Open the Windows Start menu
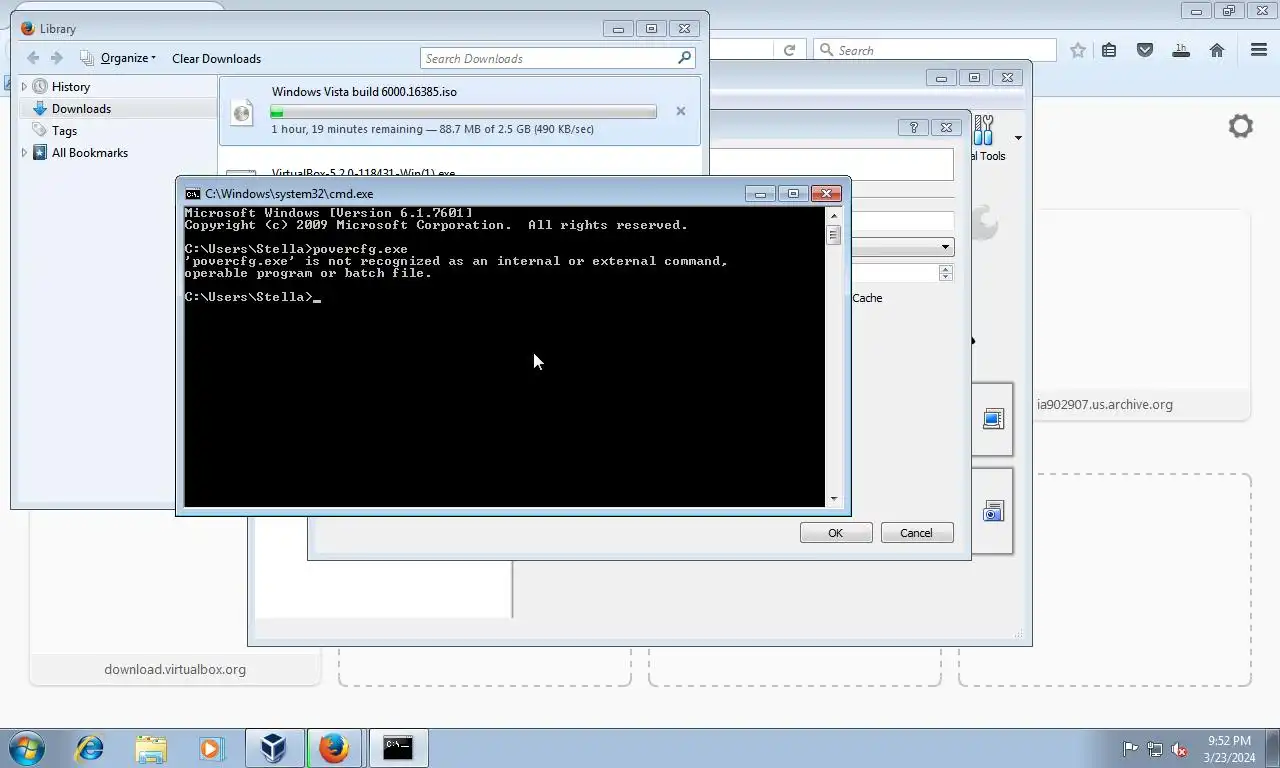This screenshot has height=768, width=1280. point(27,748)
